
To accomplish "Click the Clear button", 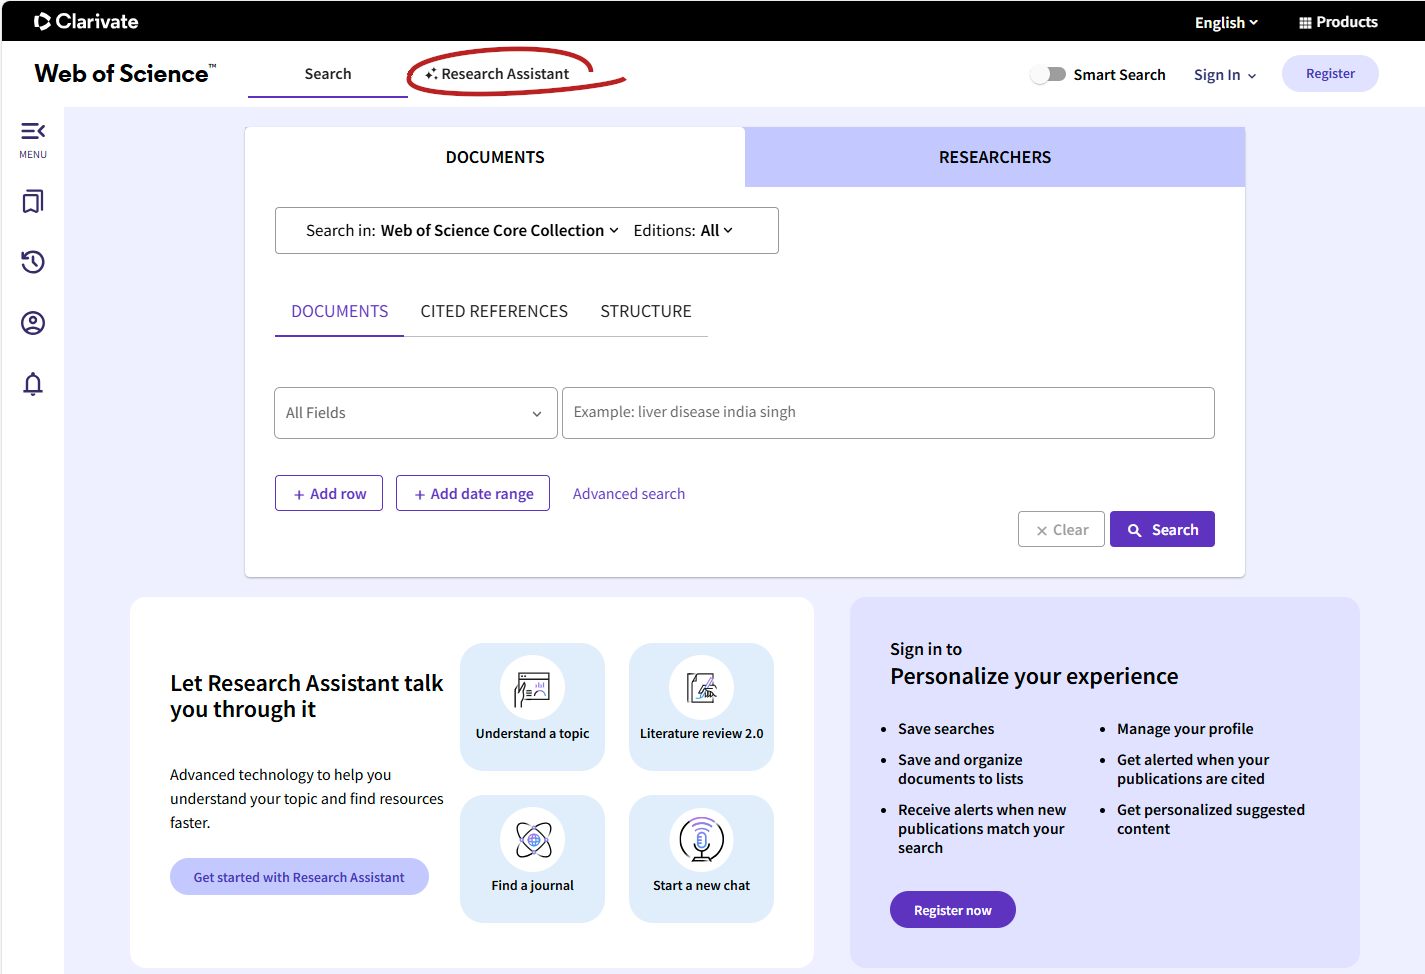I will coord(1061,530).
